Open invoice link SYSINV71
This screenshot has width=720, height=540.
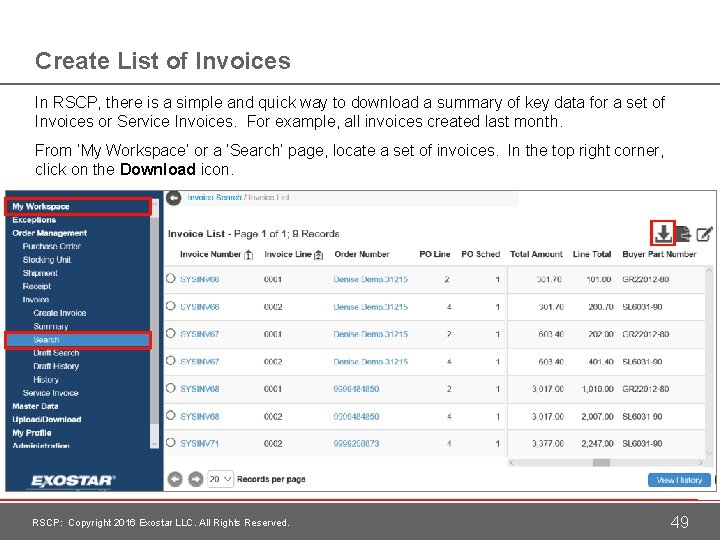coord(199,444)
